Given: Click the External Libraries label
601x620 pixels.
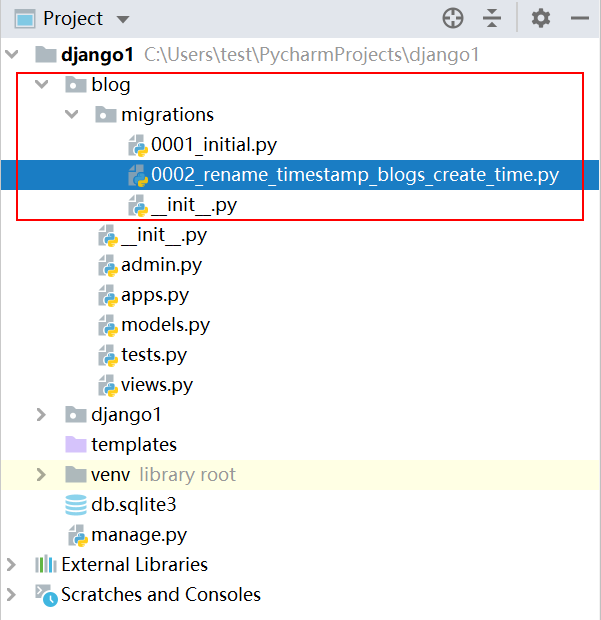Looking at the screenshot, I should click(134, 564).
